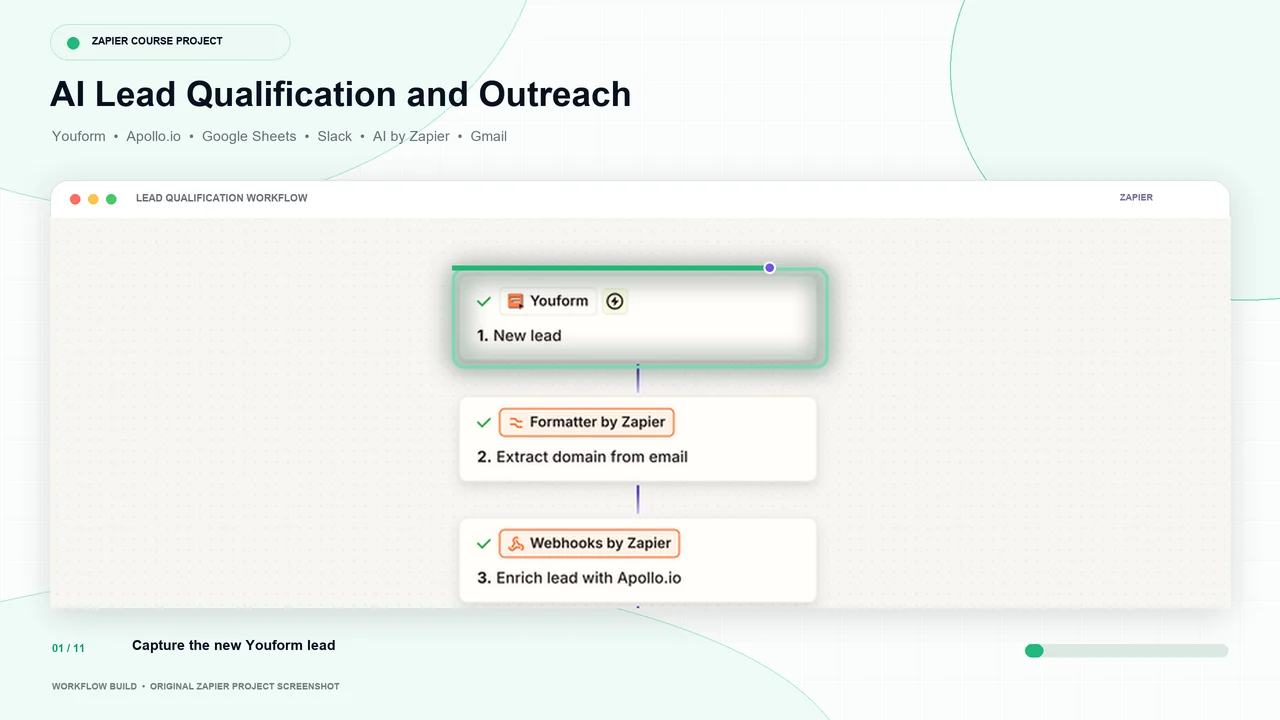This screenshot has width=1280, height=720.
Task: Click the Formatter by Zapier icon
Action: [x=516, y=422]
